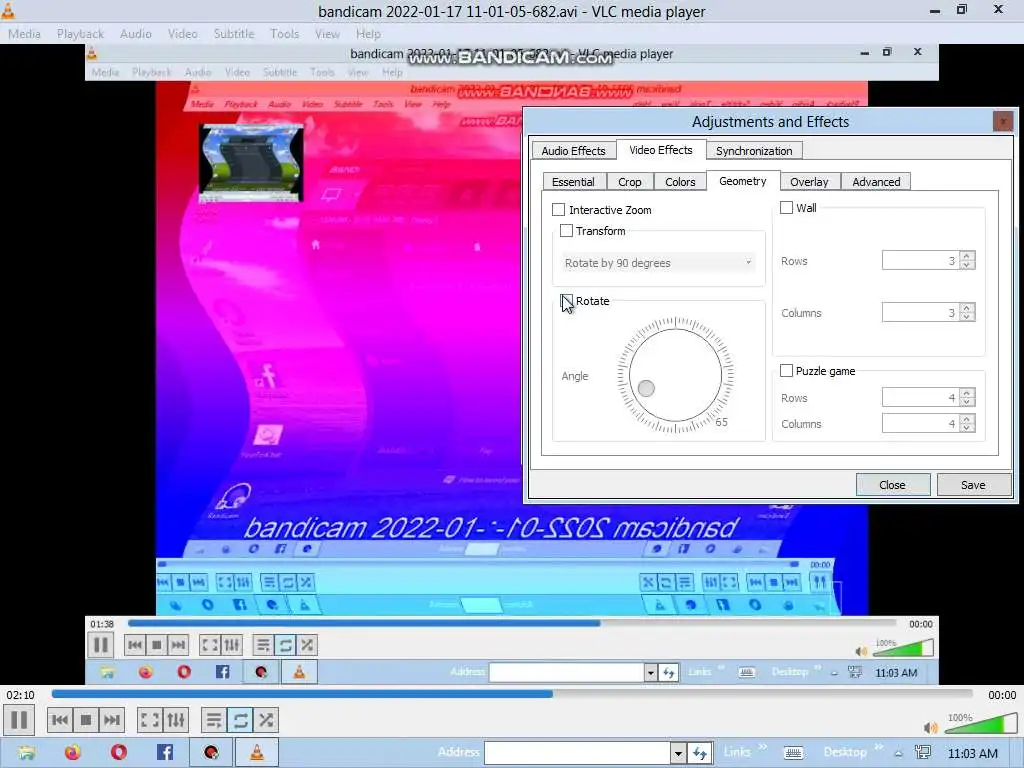Click Go arrows button next to Address bar

700,754
